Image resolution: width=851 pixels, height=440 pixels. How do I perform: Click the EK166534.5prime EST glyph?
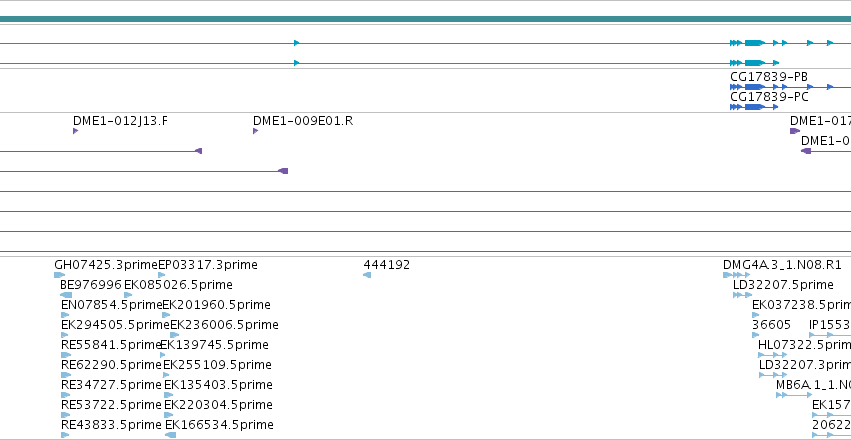(x=170, y=435)
